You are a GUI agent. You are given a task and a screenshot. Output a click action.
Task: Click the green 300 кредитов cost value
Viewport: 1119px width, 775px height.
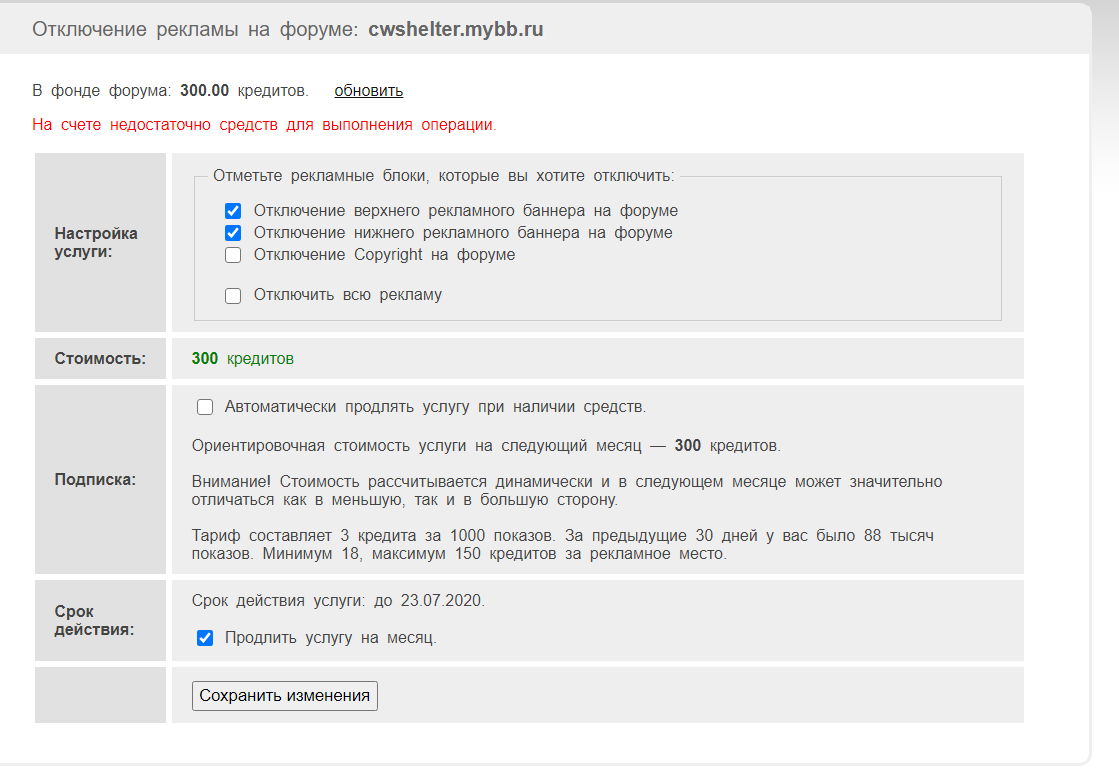[x=243, y=358]
